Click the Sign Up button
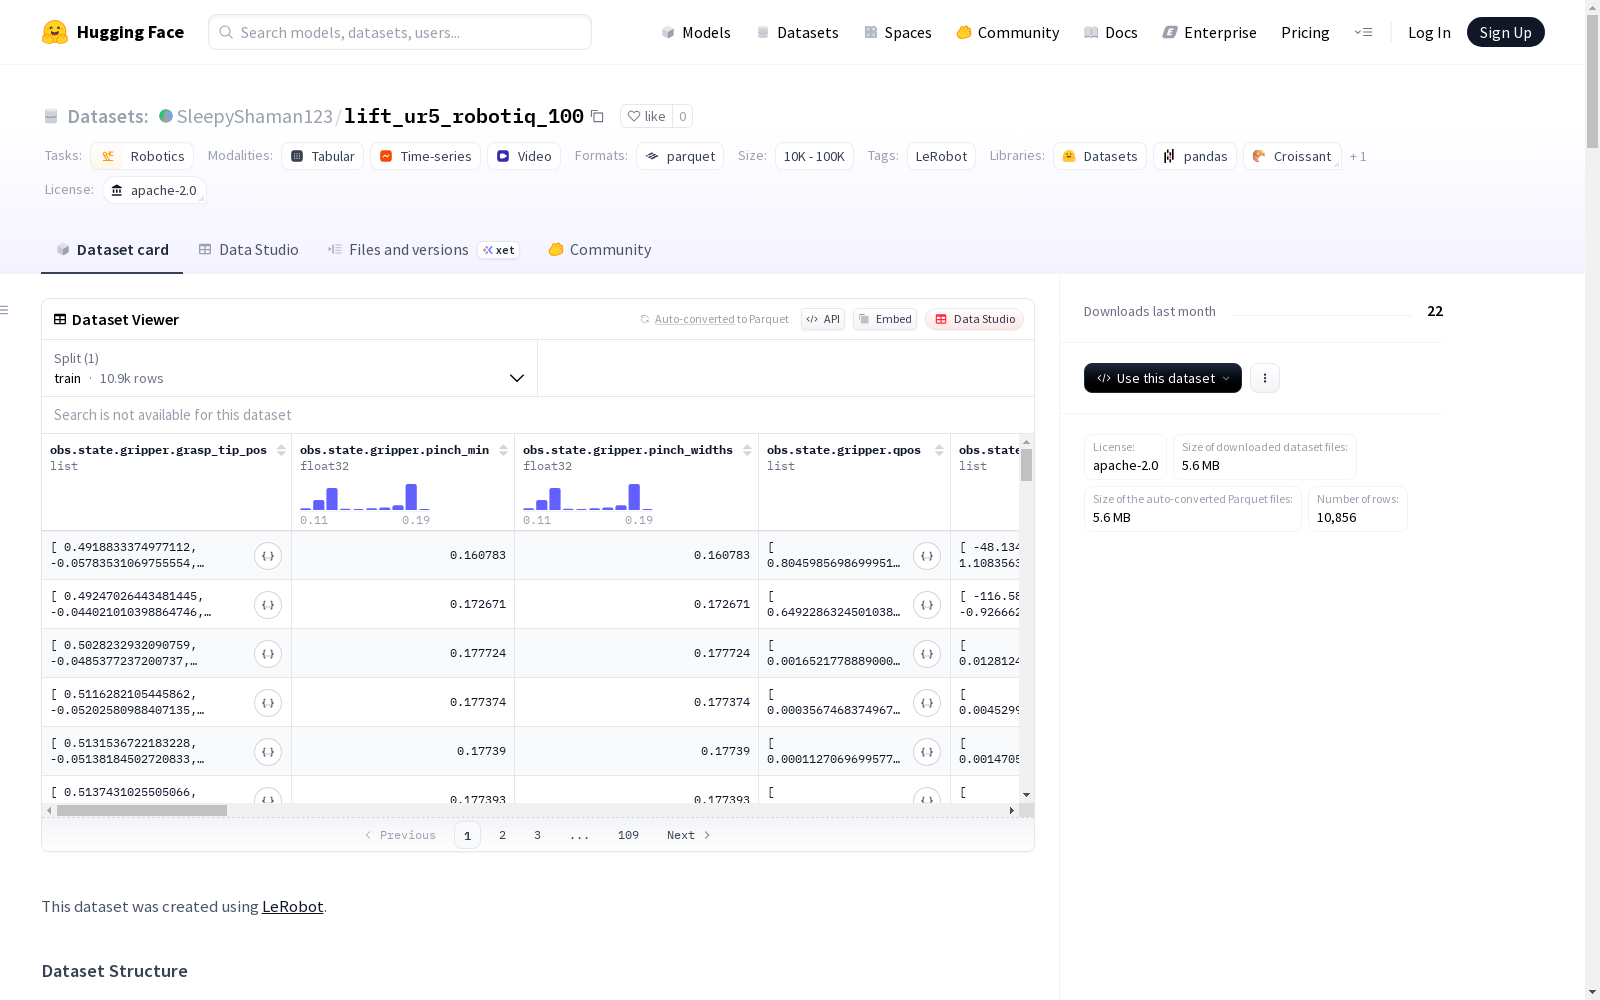1600x1000 pixels. [1506, 32]
